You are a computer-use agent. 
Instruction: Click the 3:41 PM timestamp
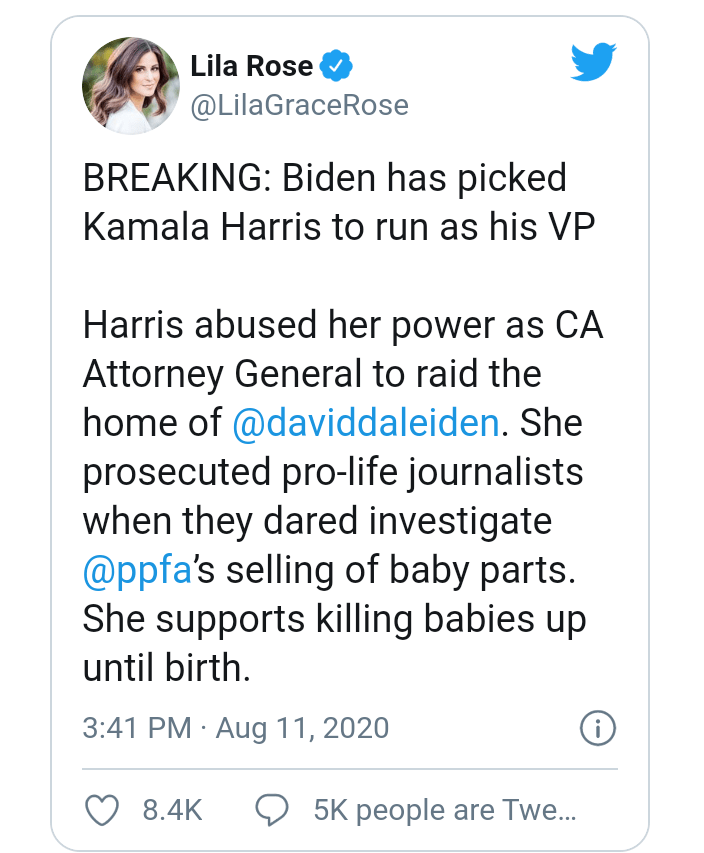[135, 727]
